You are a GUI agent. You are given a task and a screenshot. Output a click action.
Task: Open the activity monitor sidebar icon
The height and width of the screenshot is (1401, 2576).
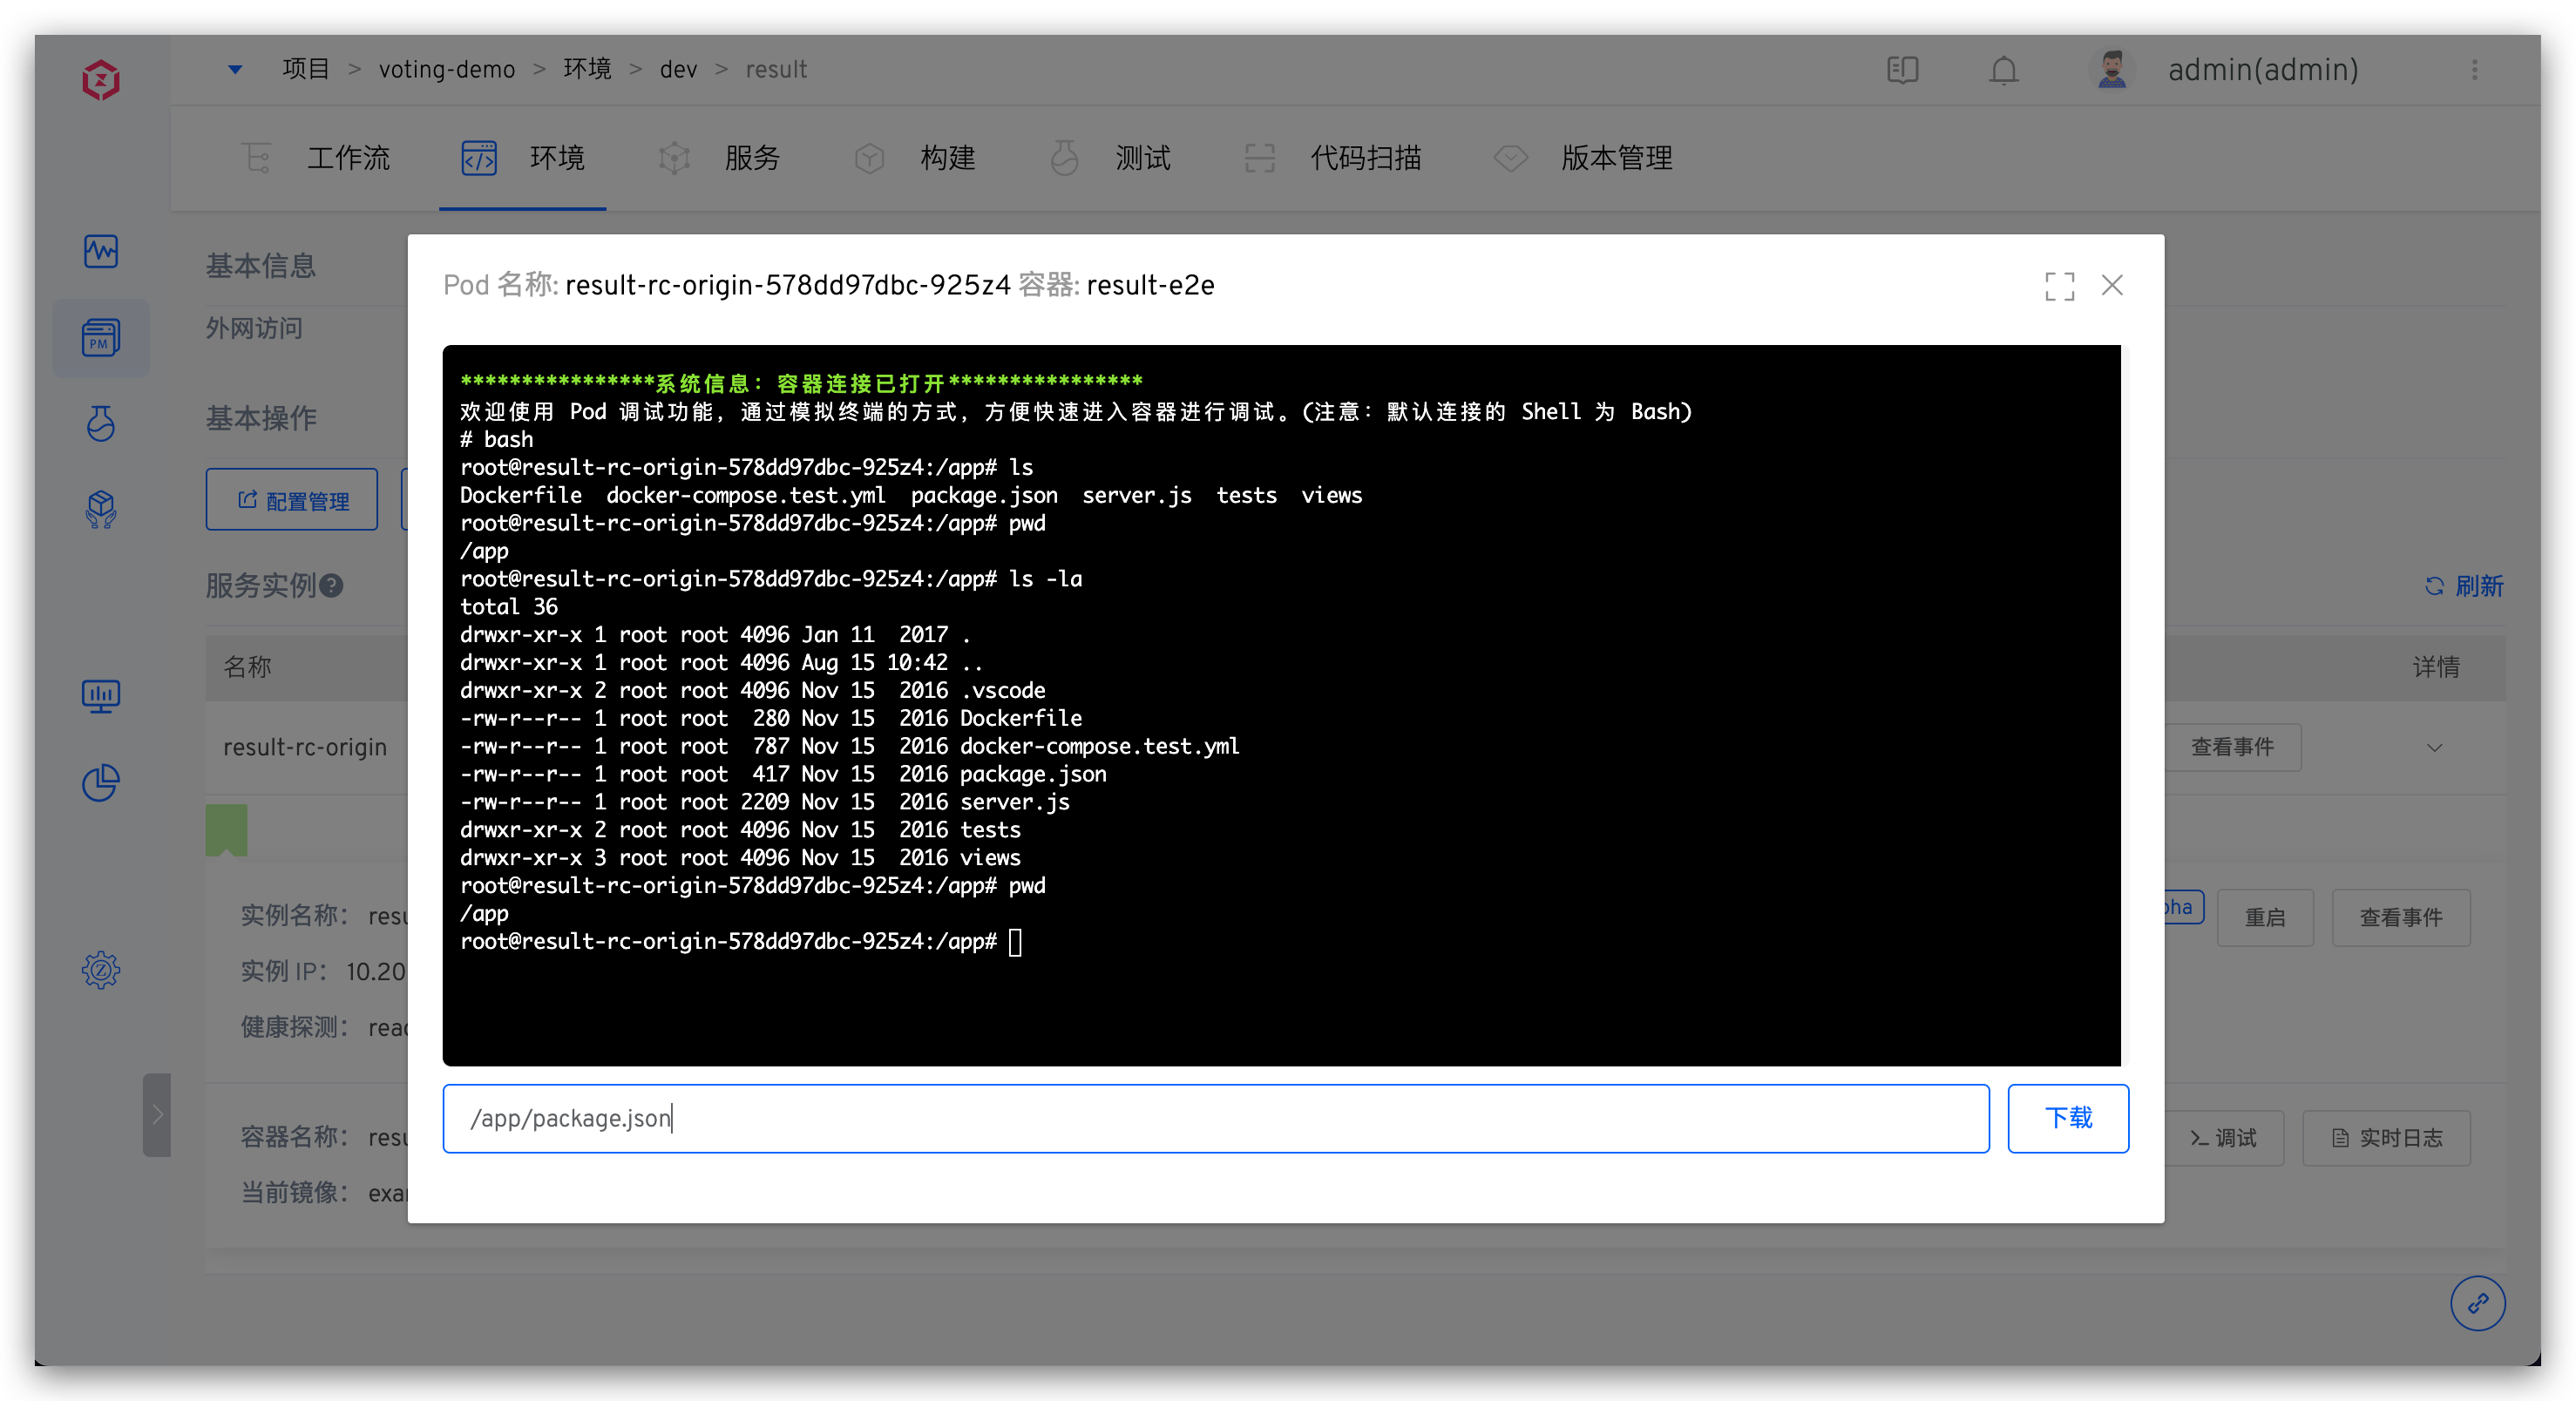click(101, 251)
